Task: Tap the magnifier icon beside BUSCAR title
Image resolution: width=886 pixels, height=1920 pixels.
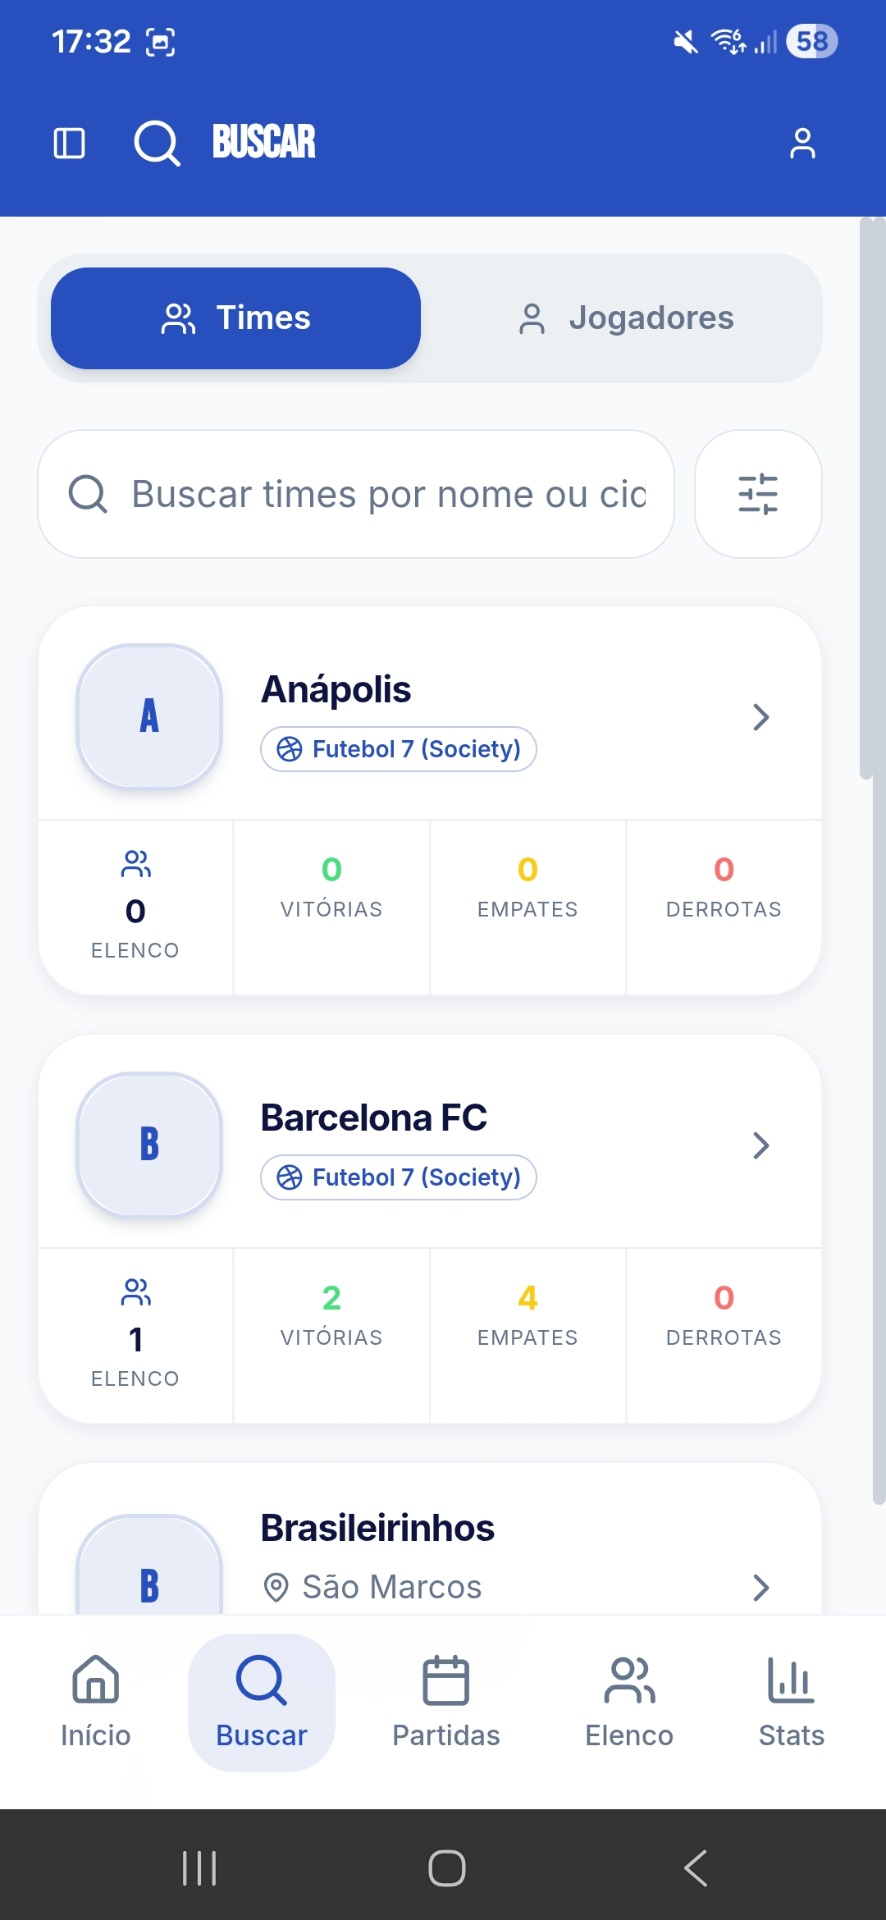Action: [x=157, y=143]
